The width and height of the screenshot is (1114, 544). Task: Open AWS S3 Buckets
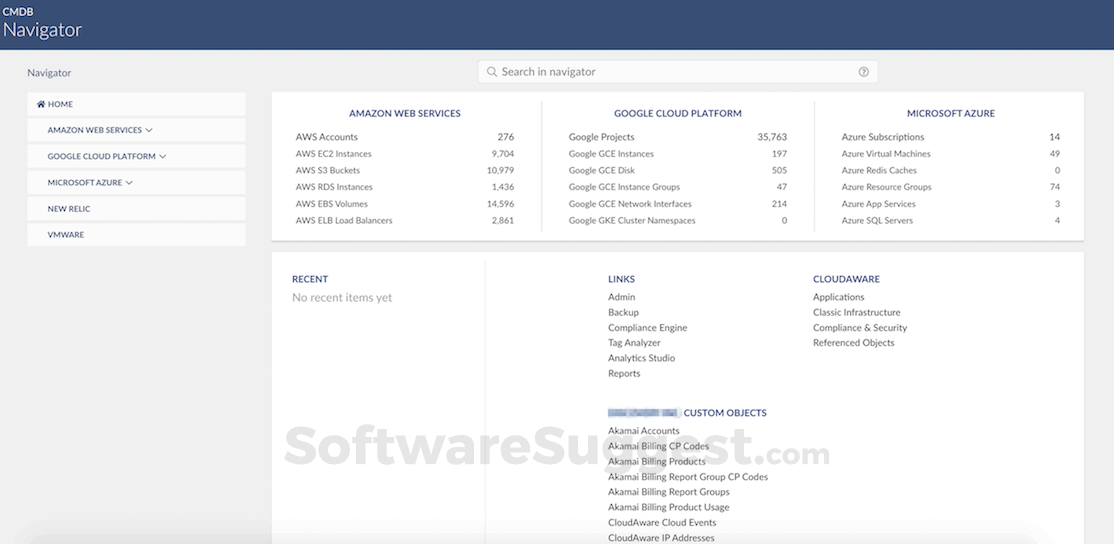pyautogui.click(x=328, y=170)
